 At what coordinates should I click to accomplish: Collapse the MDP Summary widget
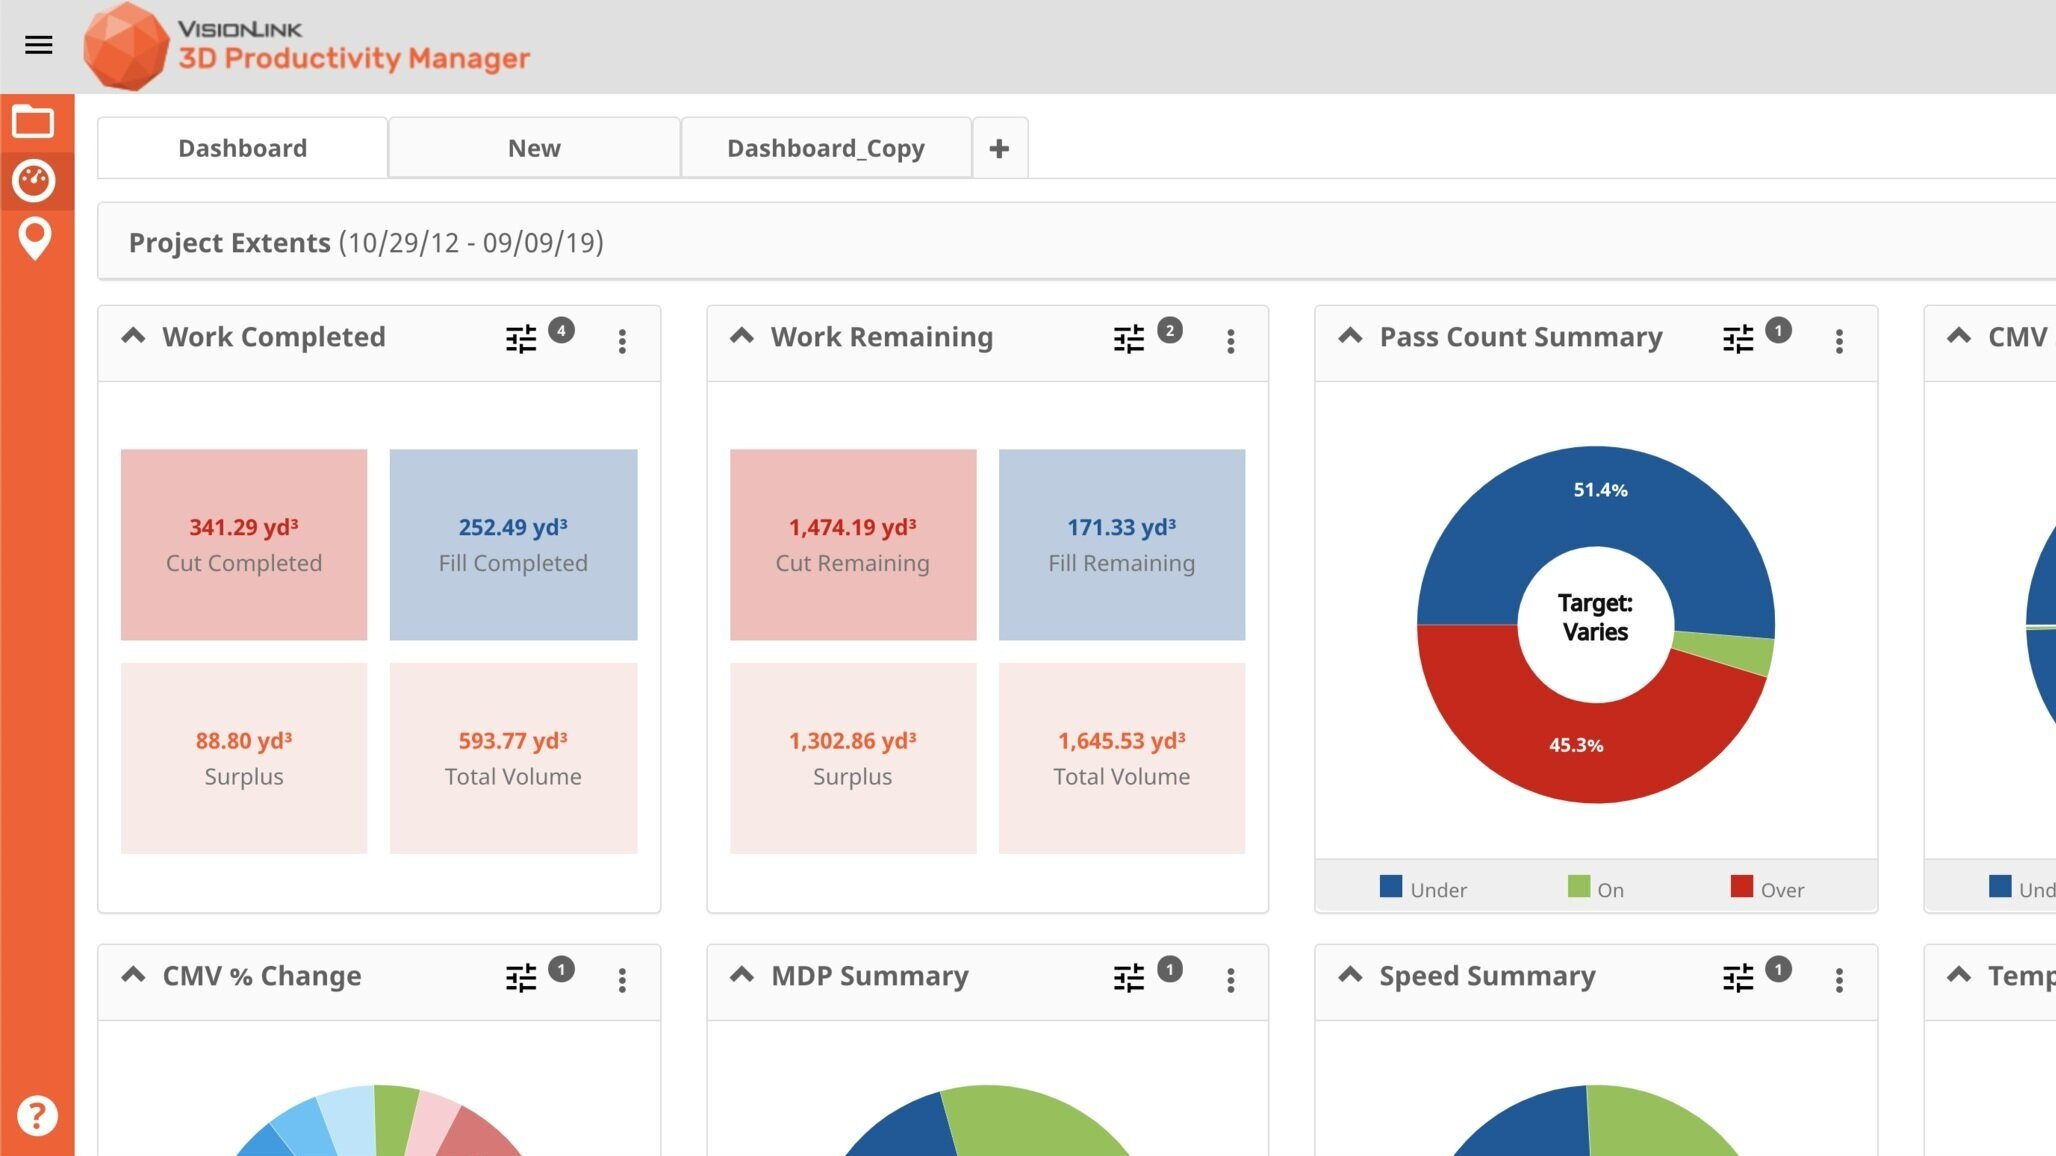[742, 974]
